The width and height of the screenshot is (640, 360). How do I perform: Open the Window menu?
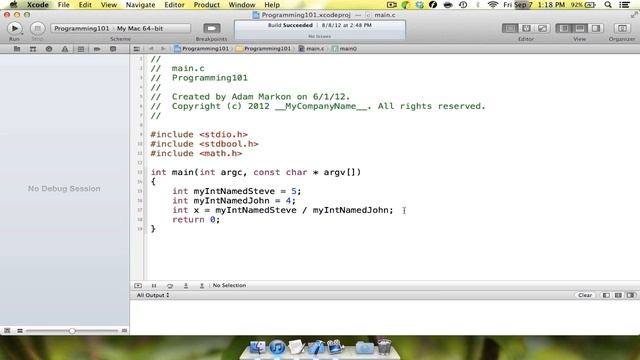242,5
